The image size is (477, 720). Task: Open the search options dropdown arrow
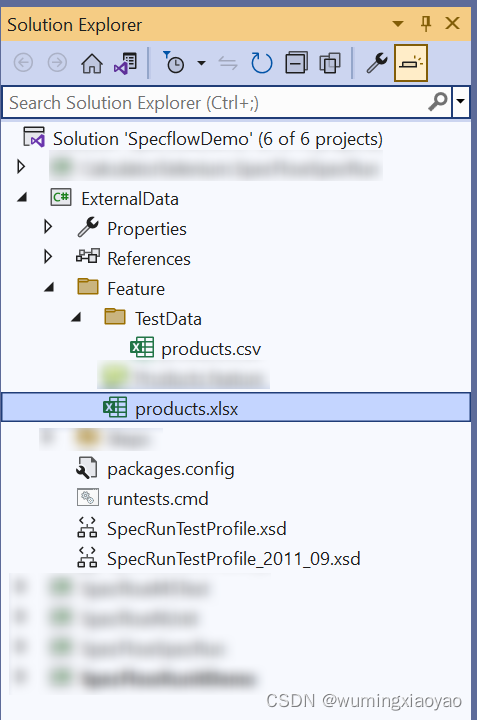pyautogui.click(x=460, y=101)
